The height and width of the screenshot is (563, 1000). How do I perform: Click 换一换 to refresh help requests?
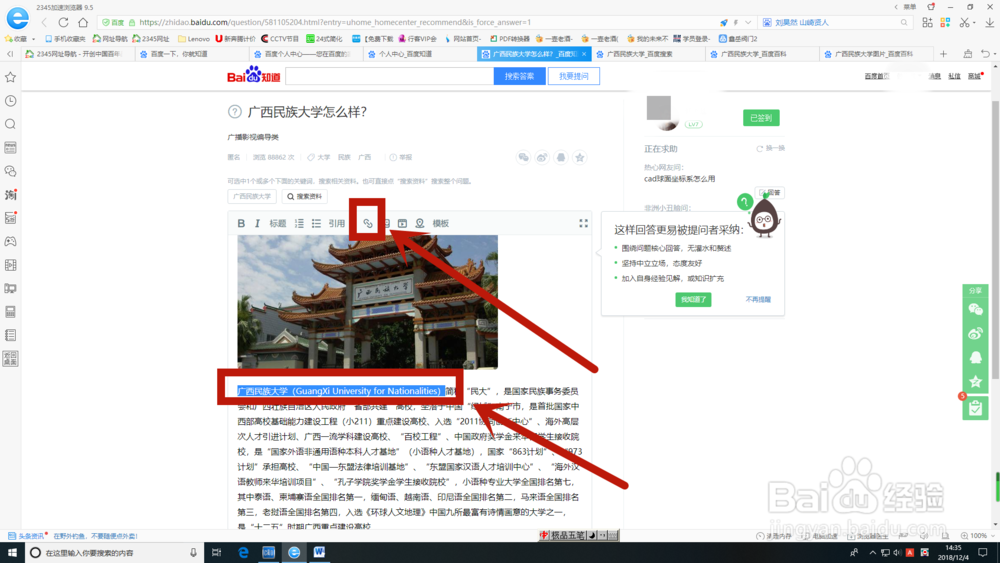[771, 148]
